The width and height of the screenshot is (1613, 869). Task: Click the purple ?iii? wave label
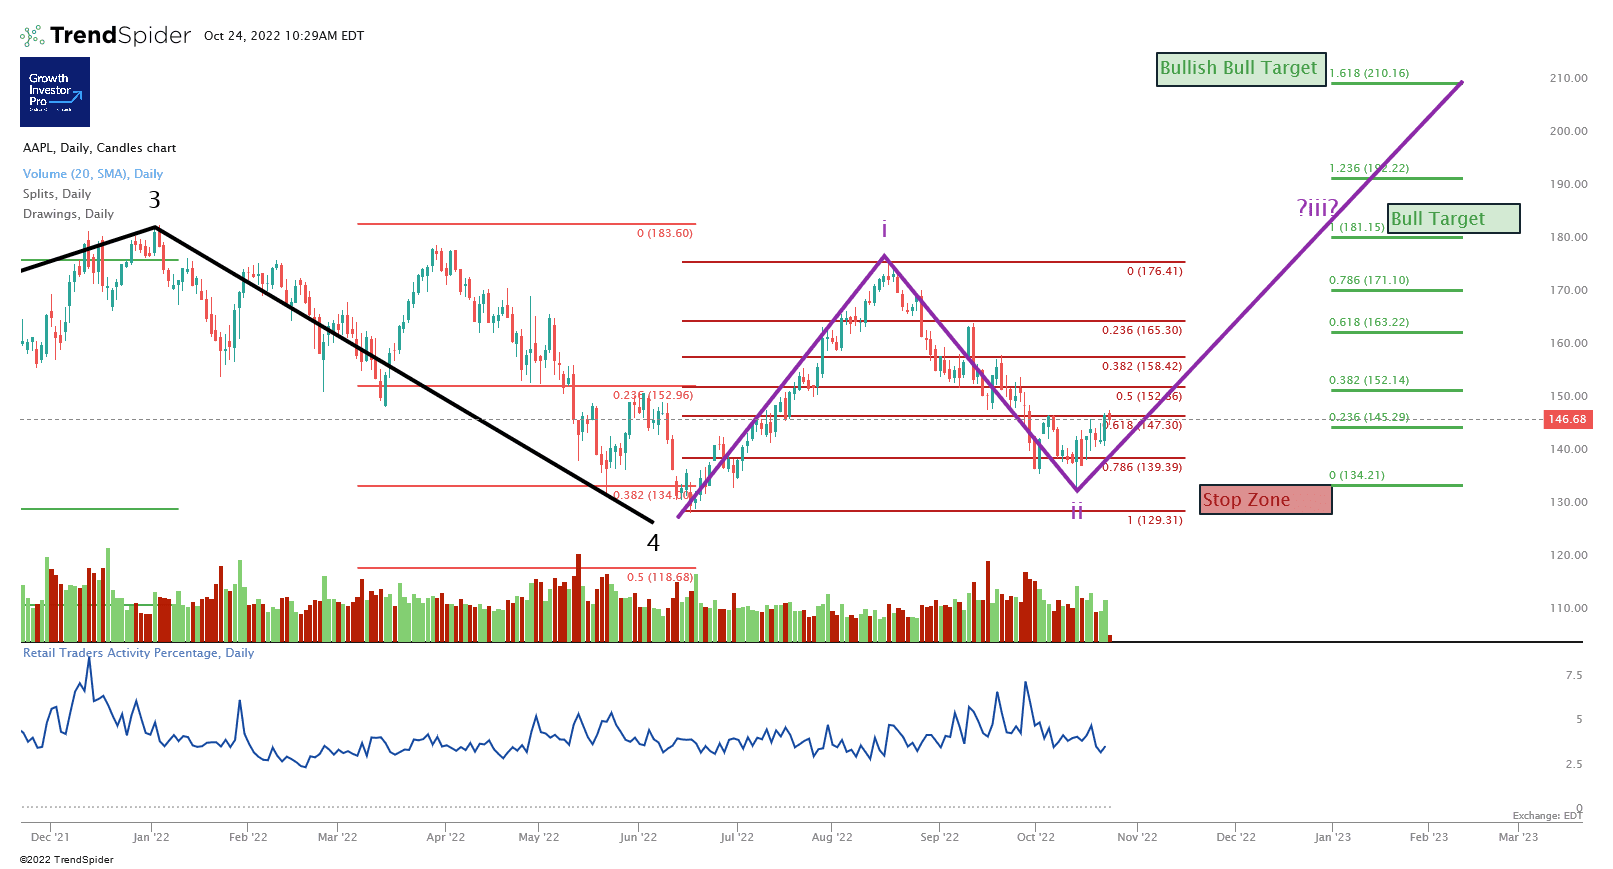[1316, 208]
